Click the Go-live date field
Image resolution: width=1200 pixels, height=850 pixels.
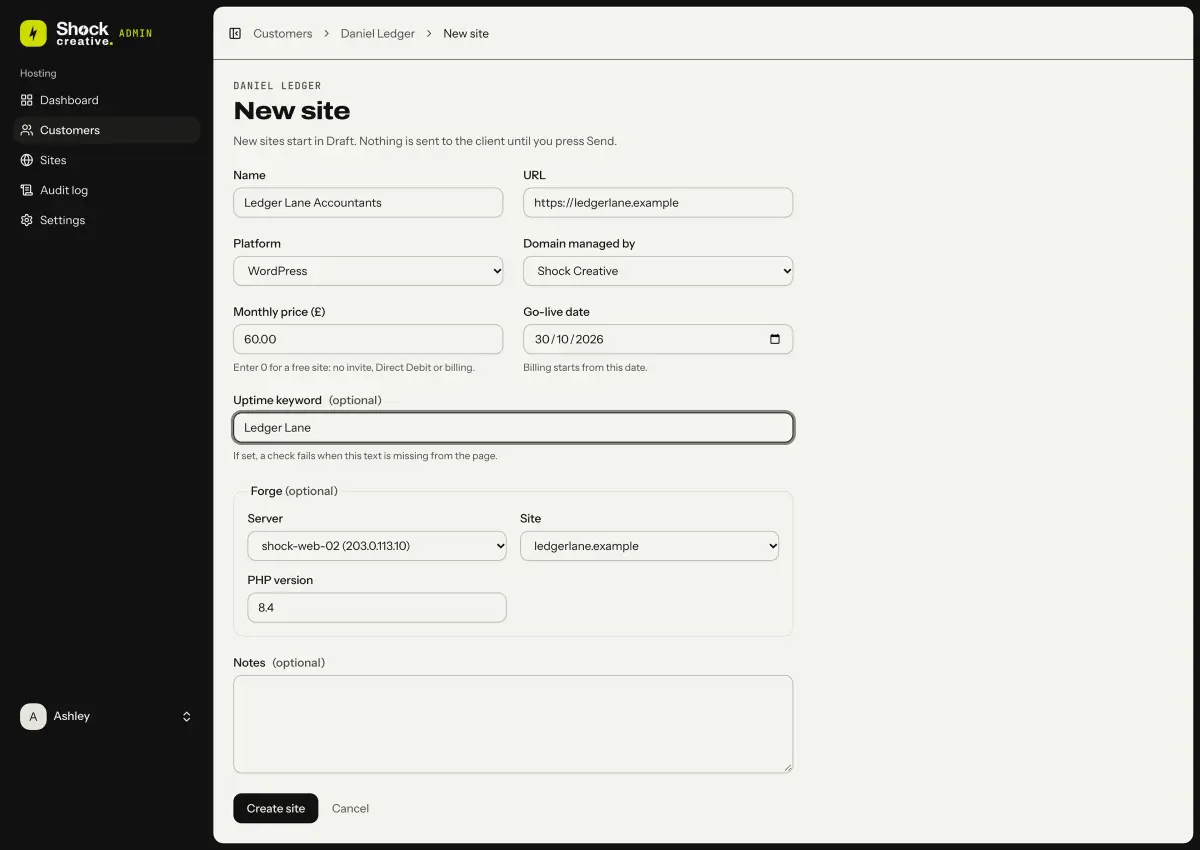tap(658, 339)
